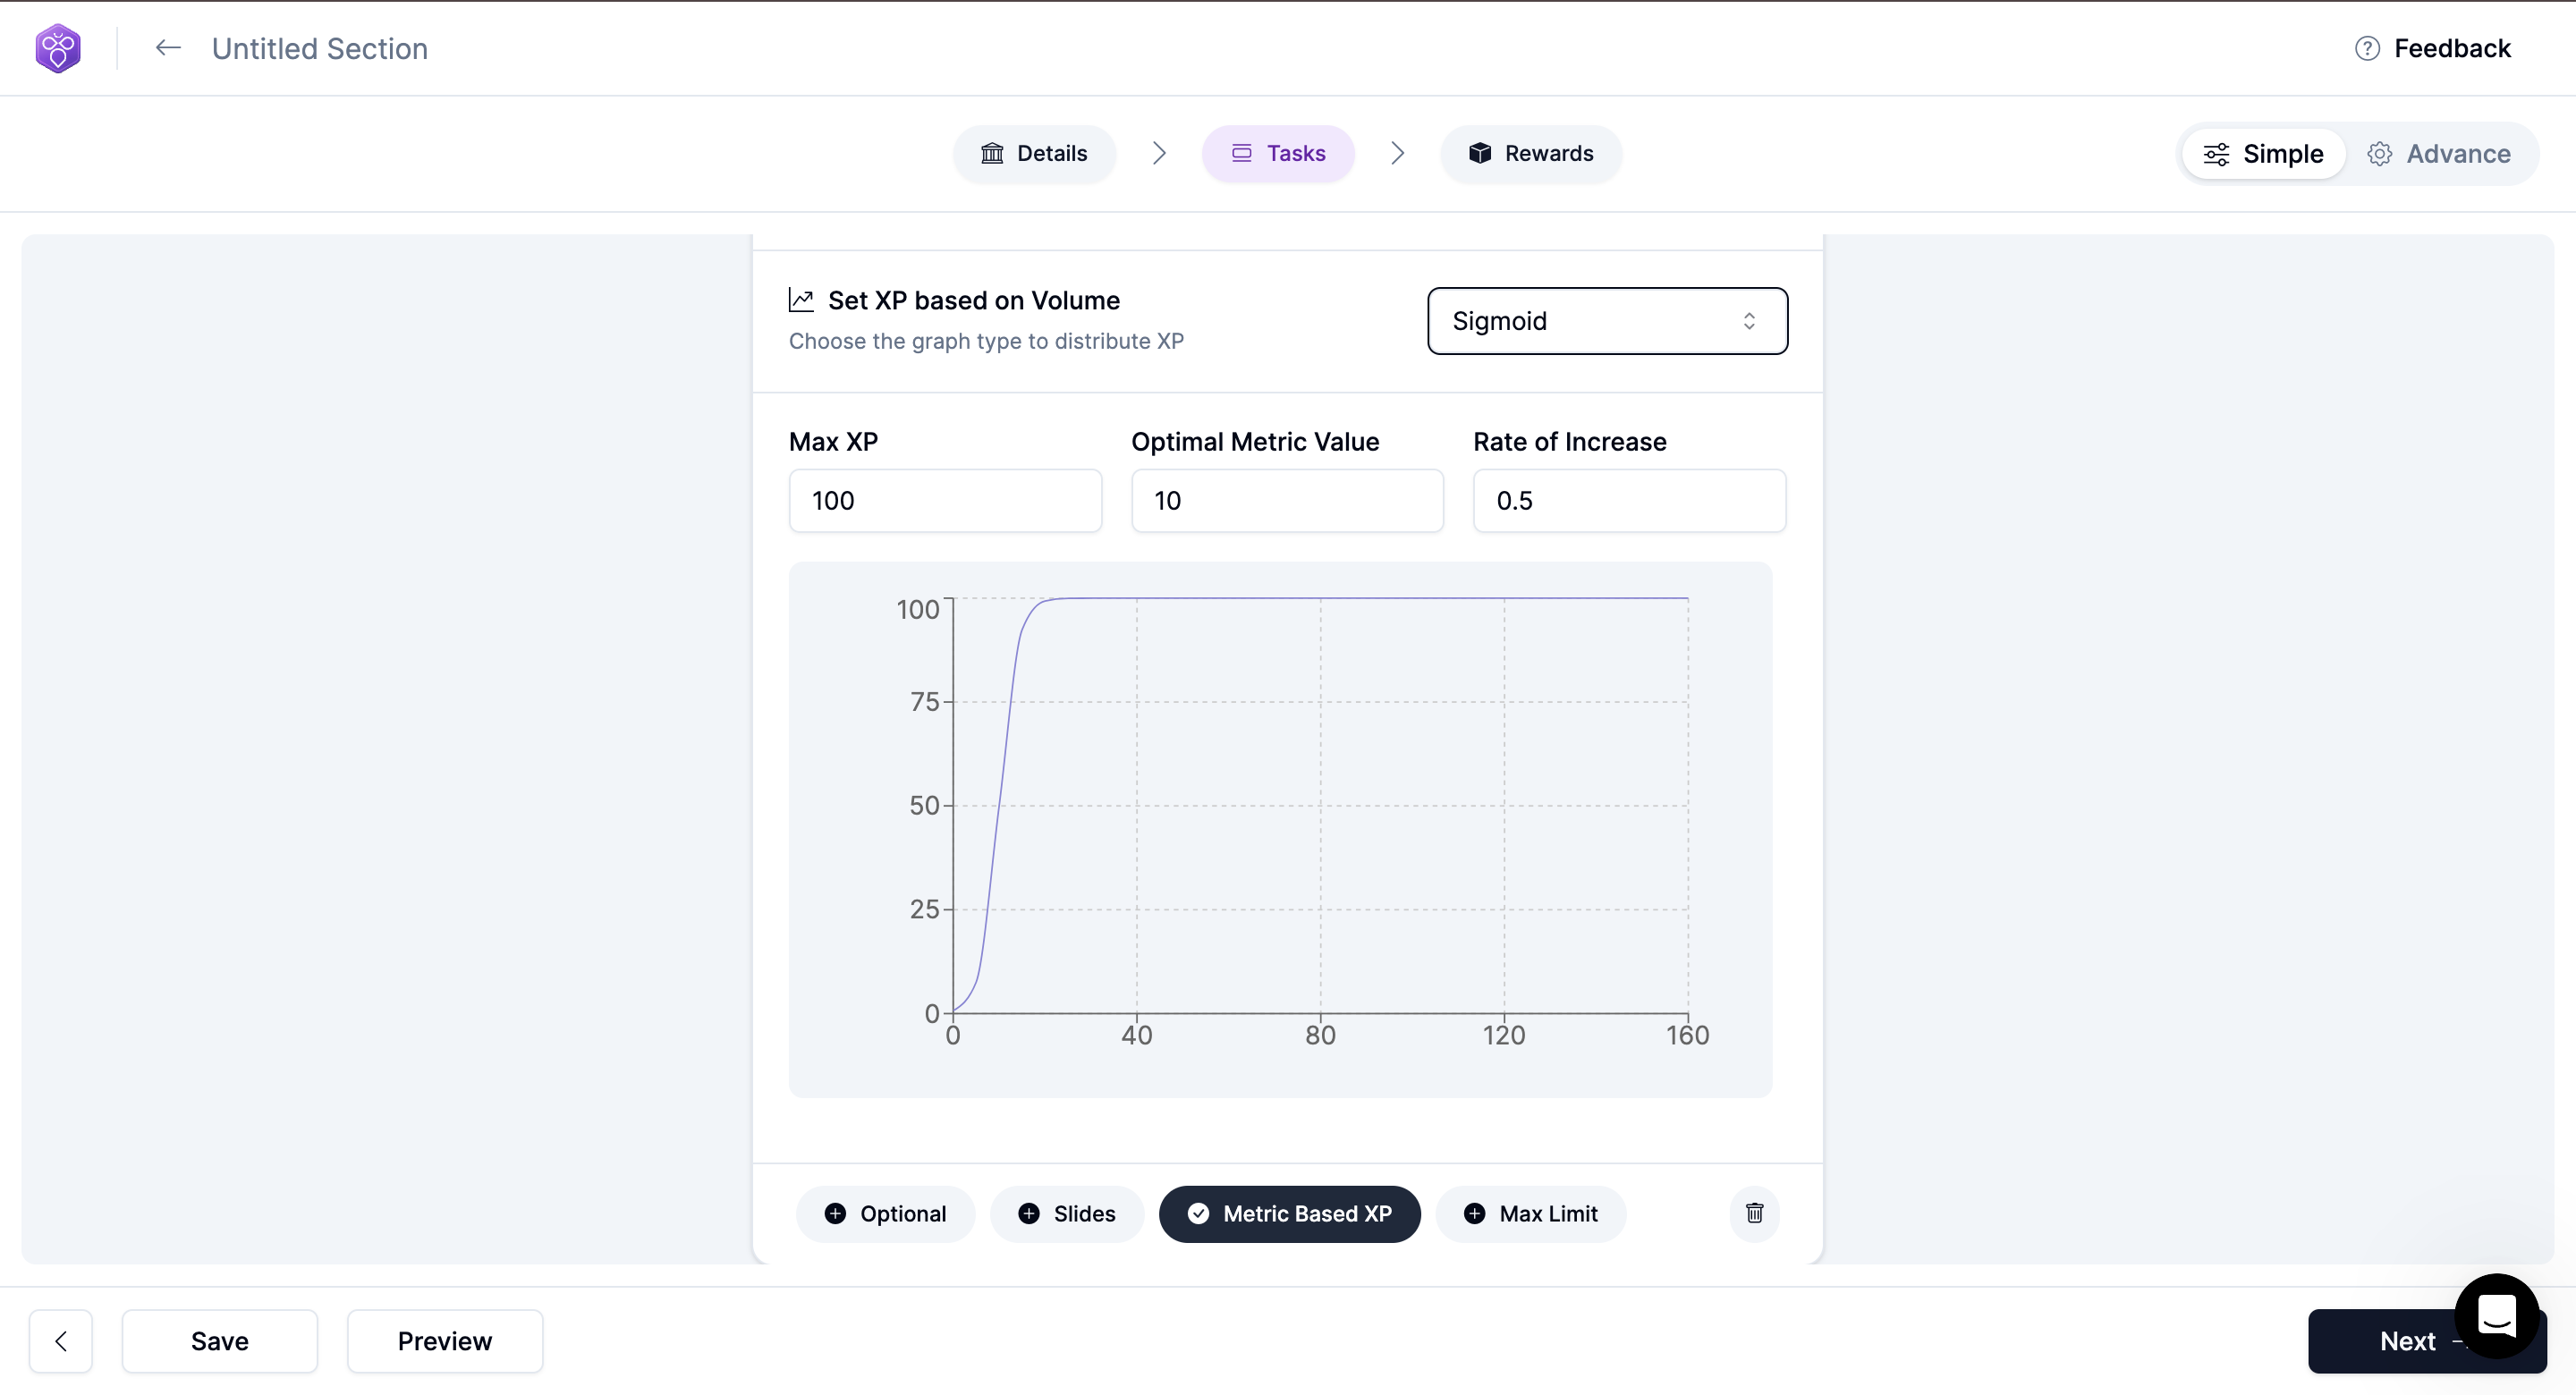Click the left chevron button beside Save
2576x1395 pixels.
(61, 1341)
